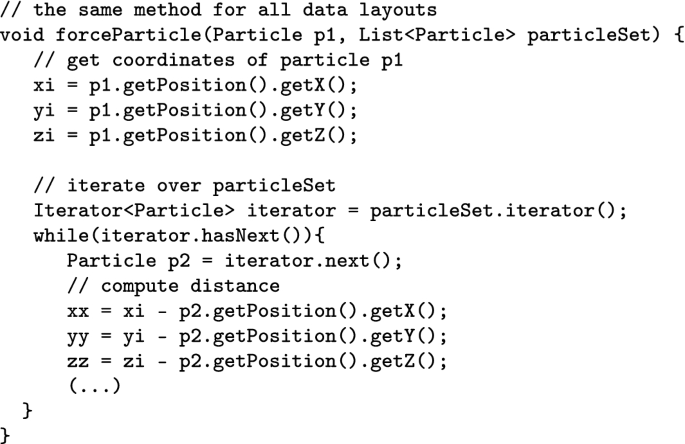Click the while keyword
Image resolution: width=685 pixels, height=444 pixels.
pos(62,236)
